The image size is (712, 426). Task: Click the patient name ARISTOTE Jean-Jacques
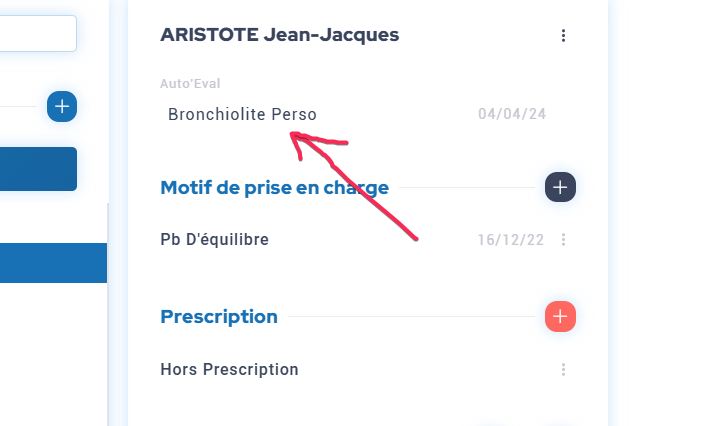coord(279,35)
